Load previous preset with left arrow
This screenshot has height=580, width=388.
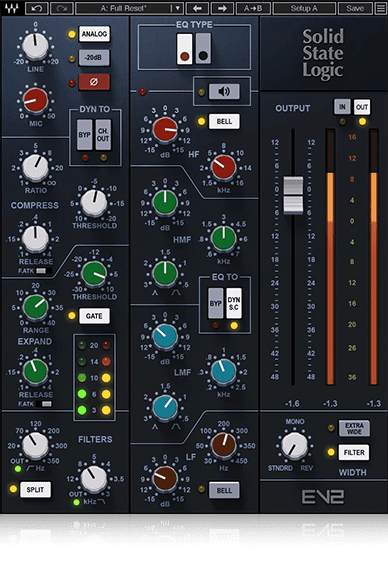[x=197, y=8]
